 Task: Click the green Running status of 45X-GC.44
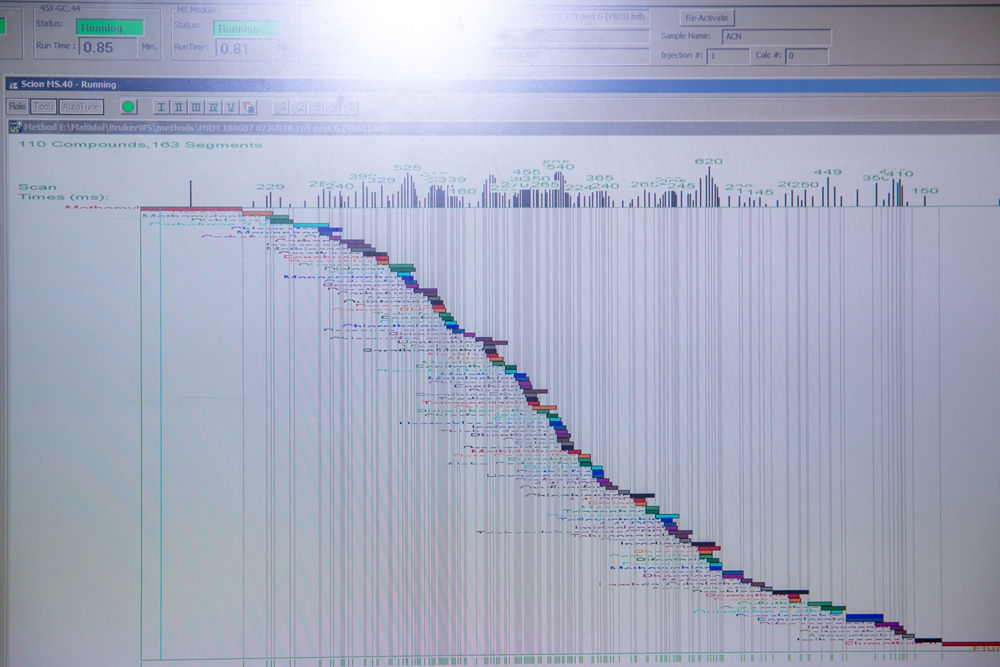pos(109,26)
